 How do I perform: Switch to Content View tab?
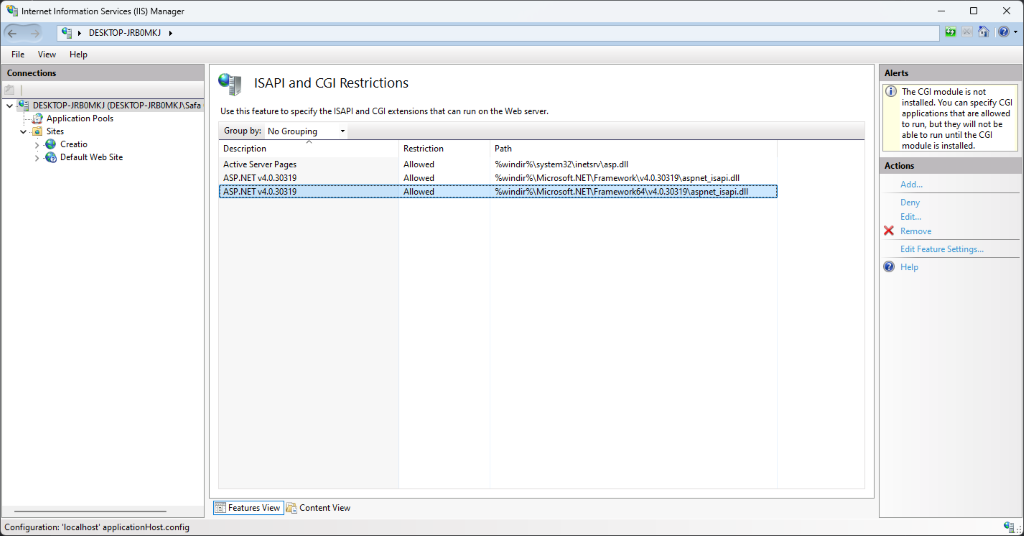[318, 507]
